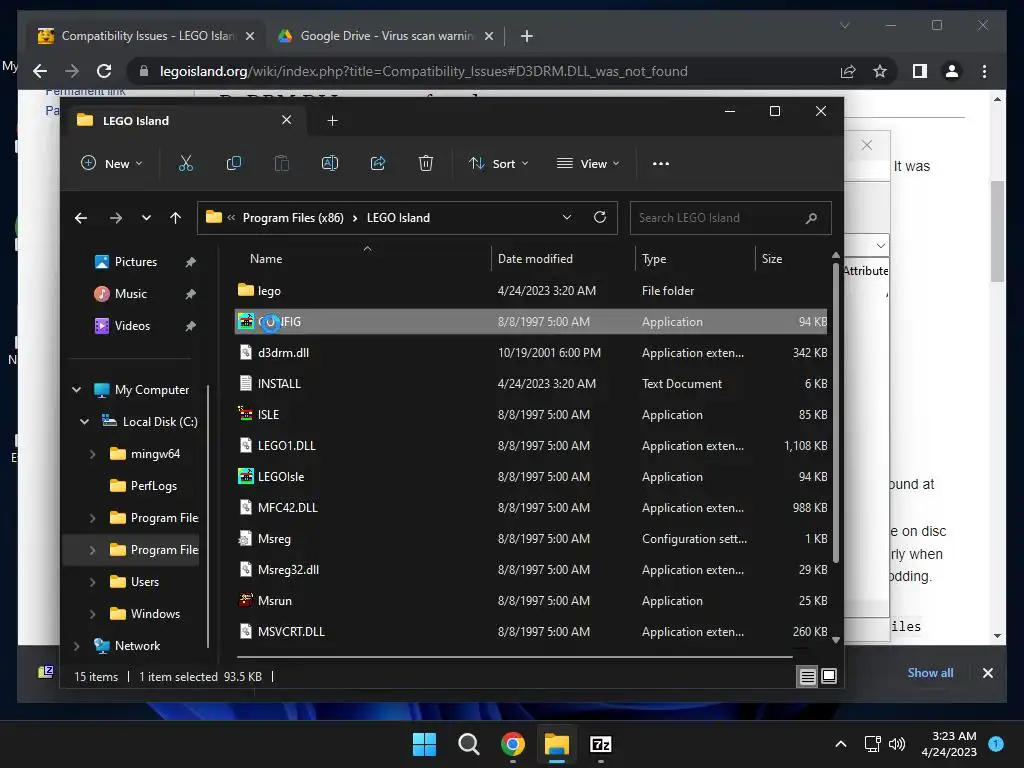The height and width of the screenshot is (768, 1024).
Task: Sort by Name column header
Action: tap(266, 259)
